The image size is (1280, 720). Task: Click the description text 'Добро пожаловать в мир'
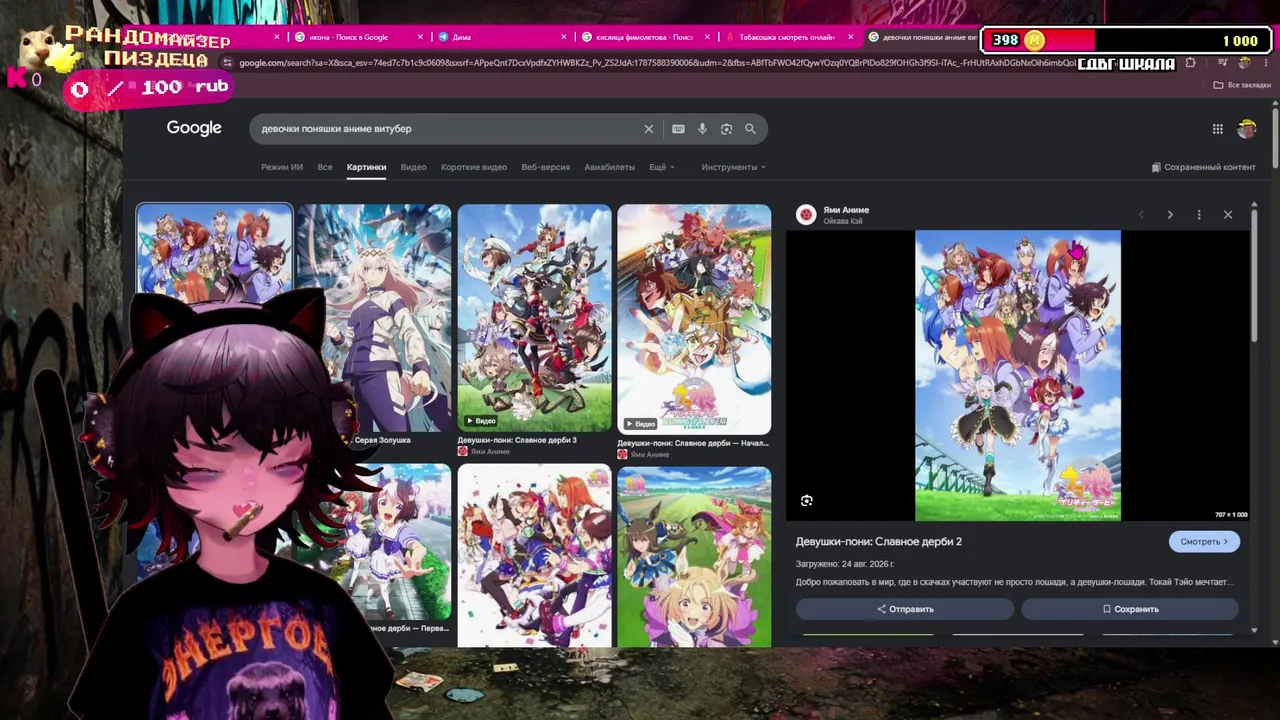(x=1015, y=582)
